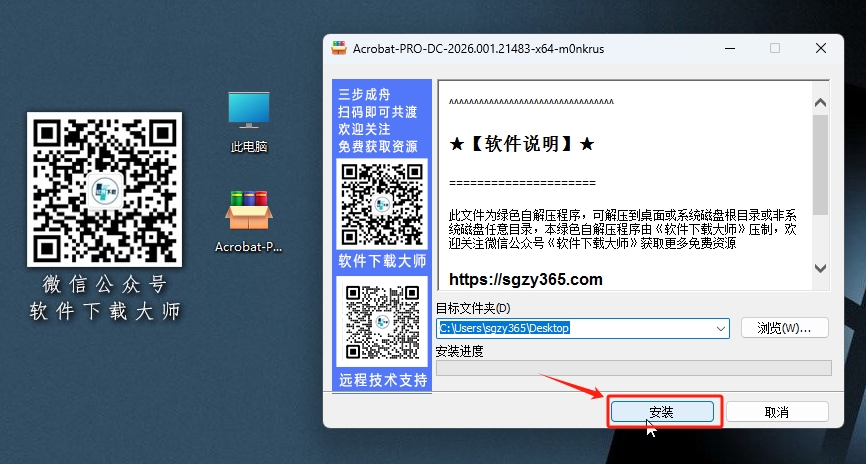This screenshot has width=866, height=464.
Task: Close the self-extractor window
Action: [x=821, y=48]
